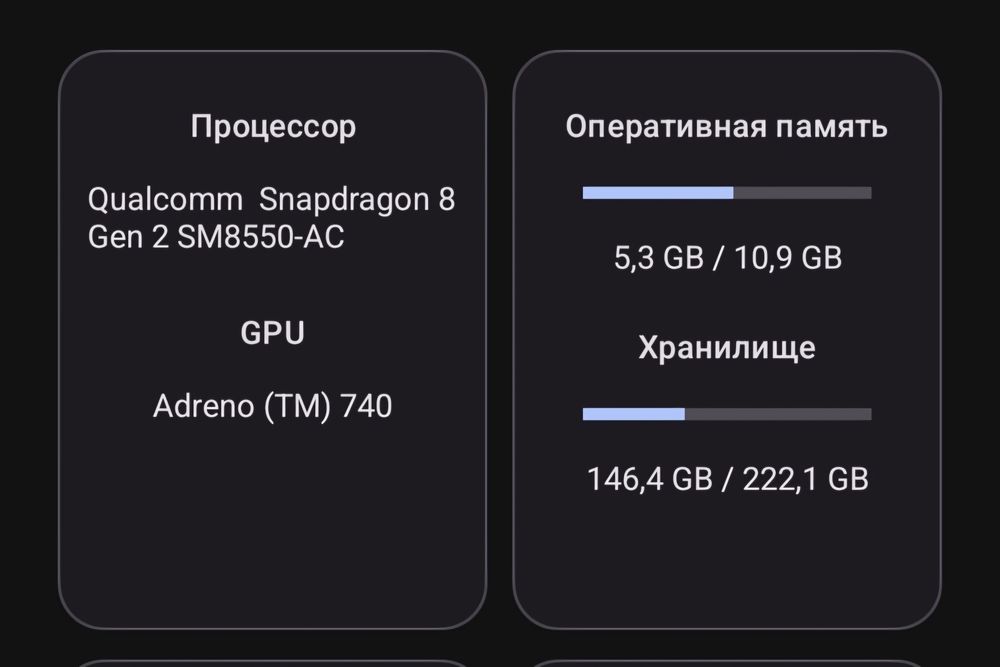The image size is (1000, 667).
Task: Tap the Gen 2 SM8550-AC model line
Action: click(216, 238)
